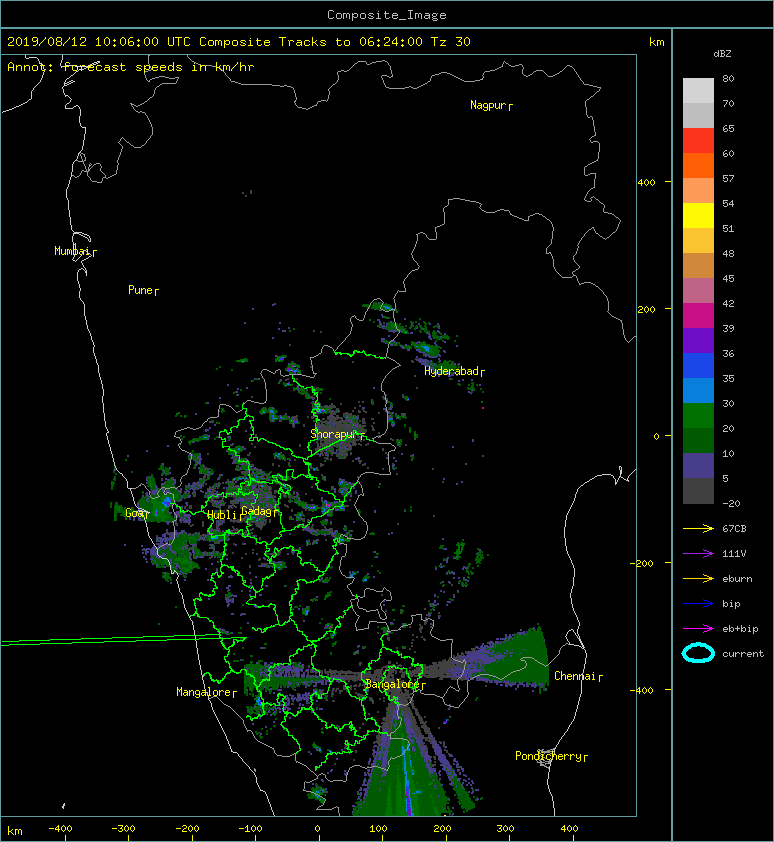Select the 65 dBZ red swatch
774x842 pixels.
pos(698,140)
